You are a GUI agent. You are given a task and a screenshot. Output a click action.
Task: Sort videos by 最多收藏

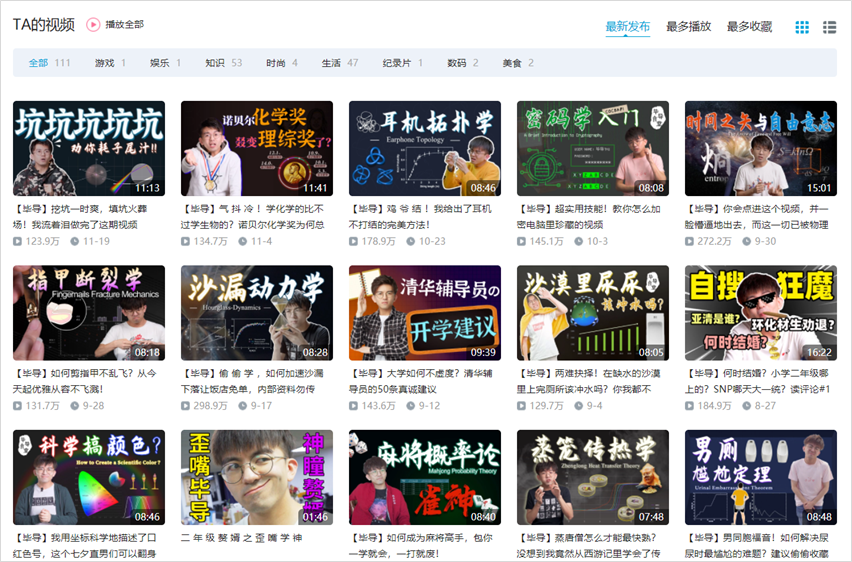click(x=749, y=26)
